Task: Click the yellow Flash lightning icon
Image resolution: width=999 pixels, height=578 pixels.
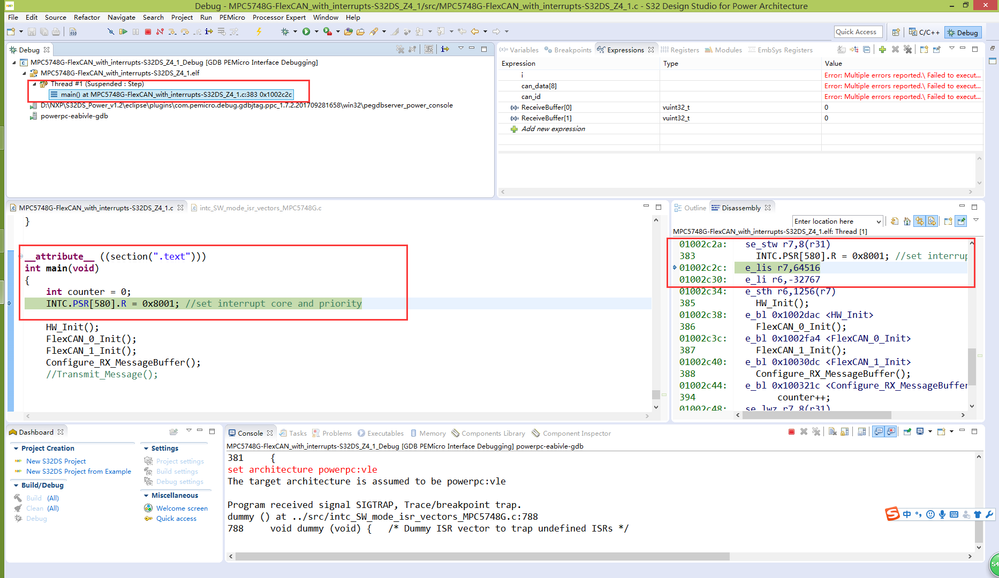Action: [259, 31]
